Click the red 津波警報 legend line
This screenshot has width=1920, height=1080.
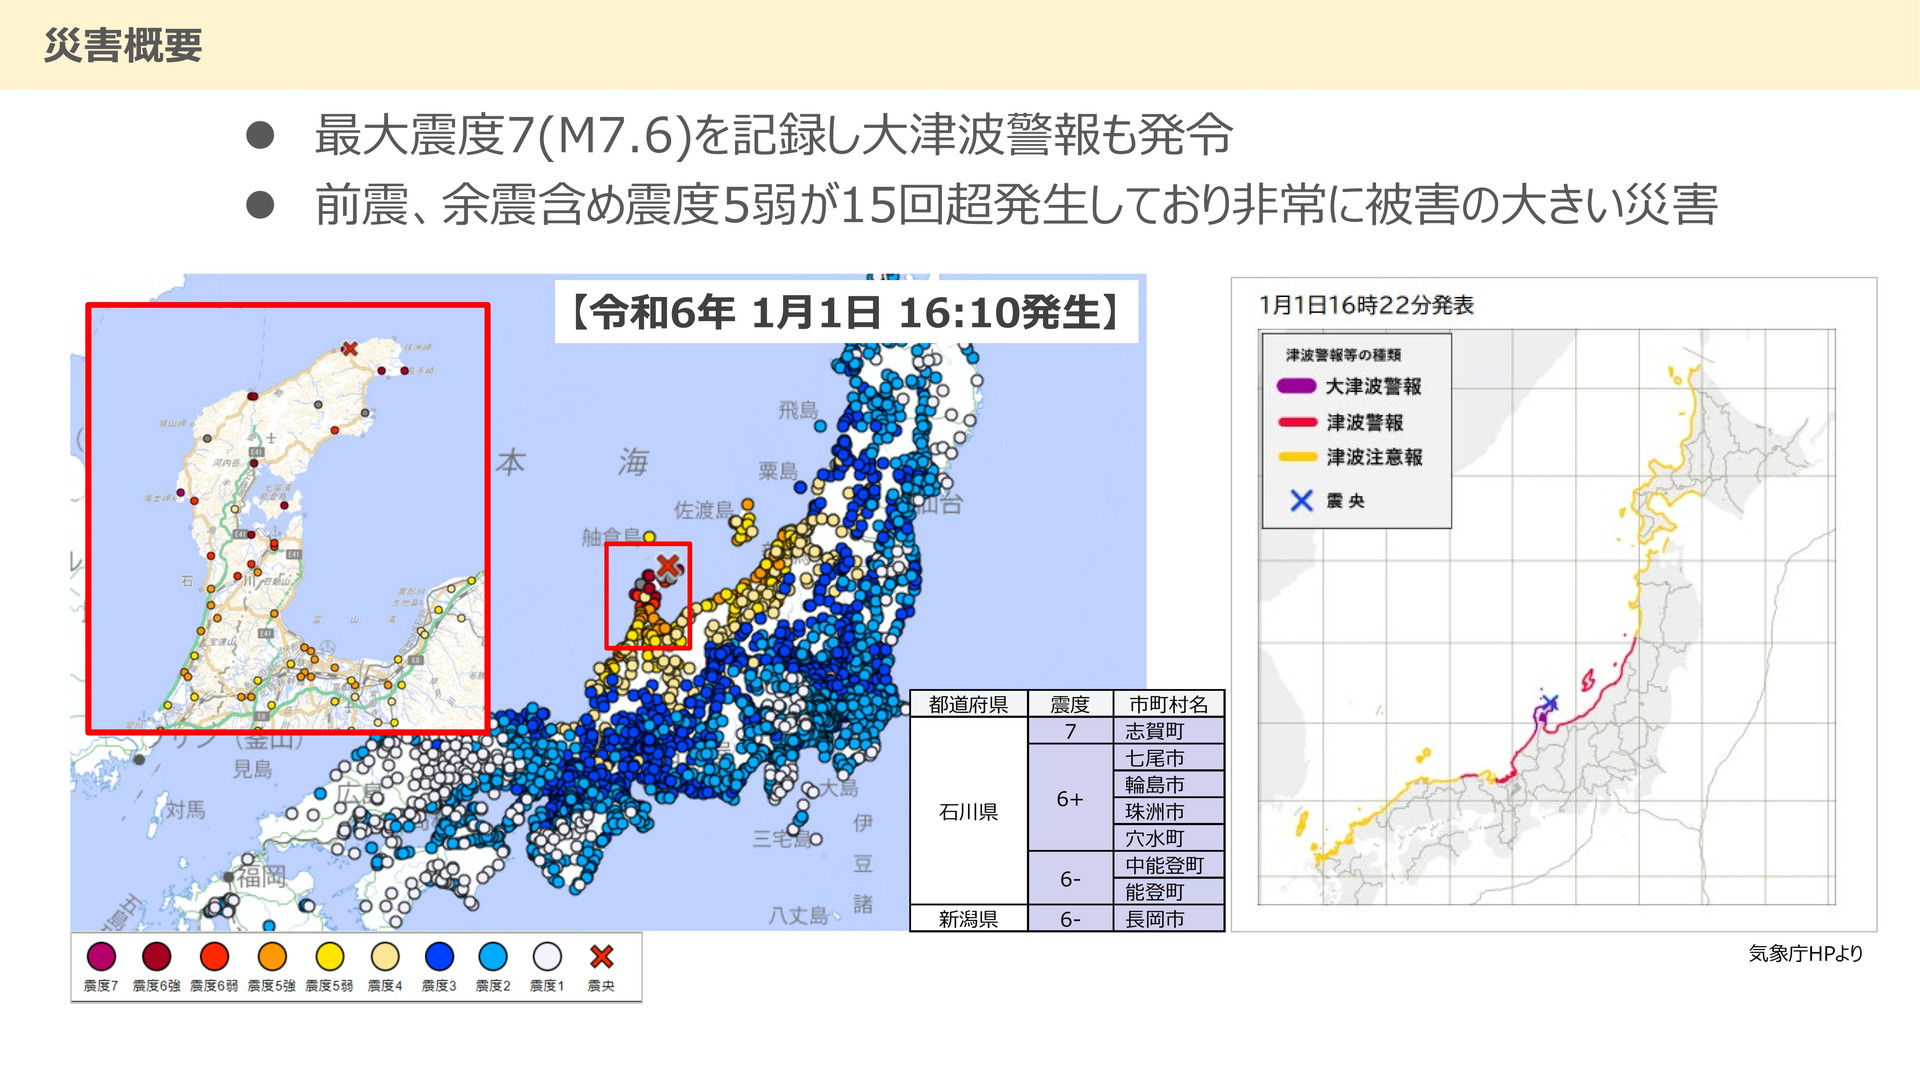pos(1297,422)
